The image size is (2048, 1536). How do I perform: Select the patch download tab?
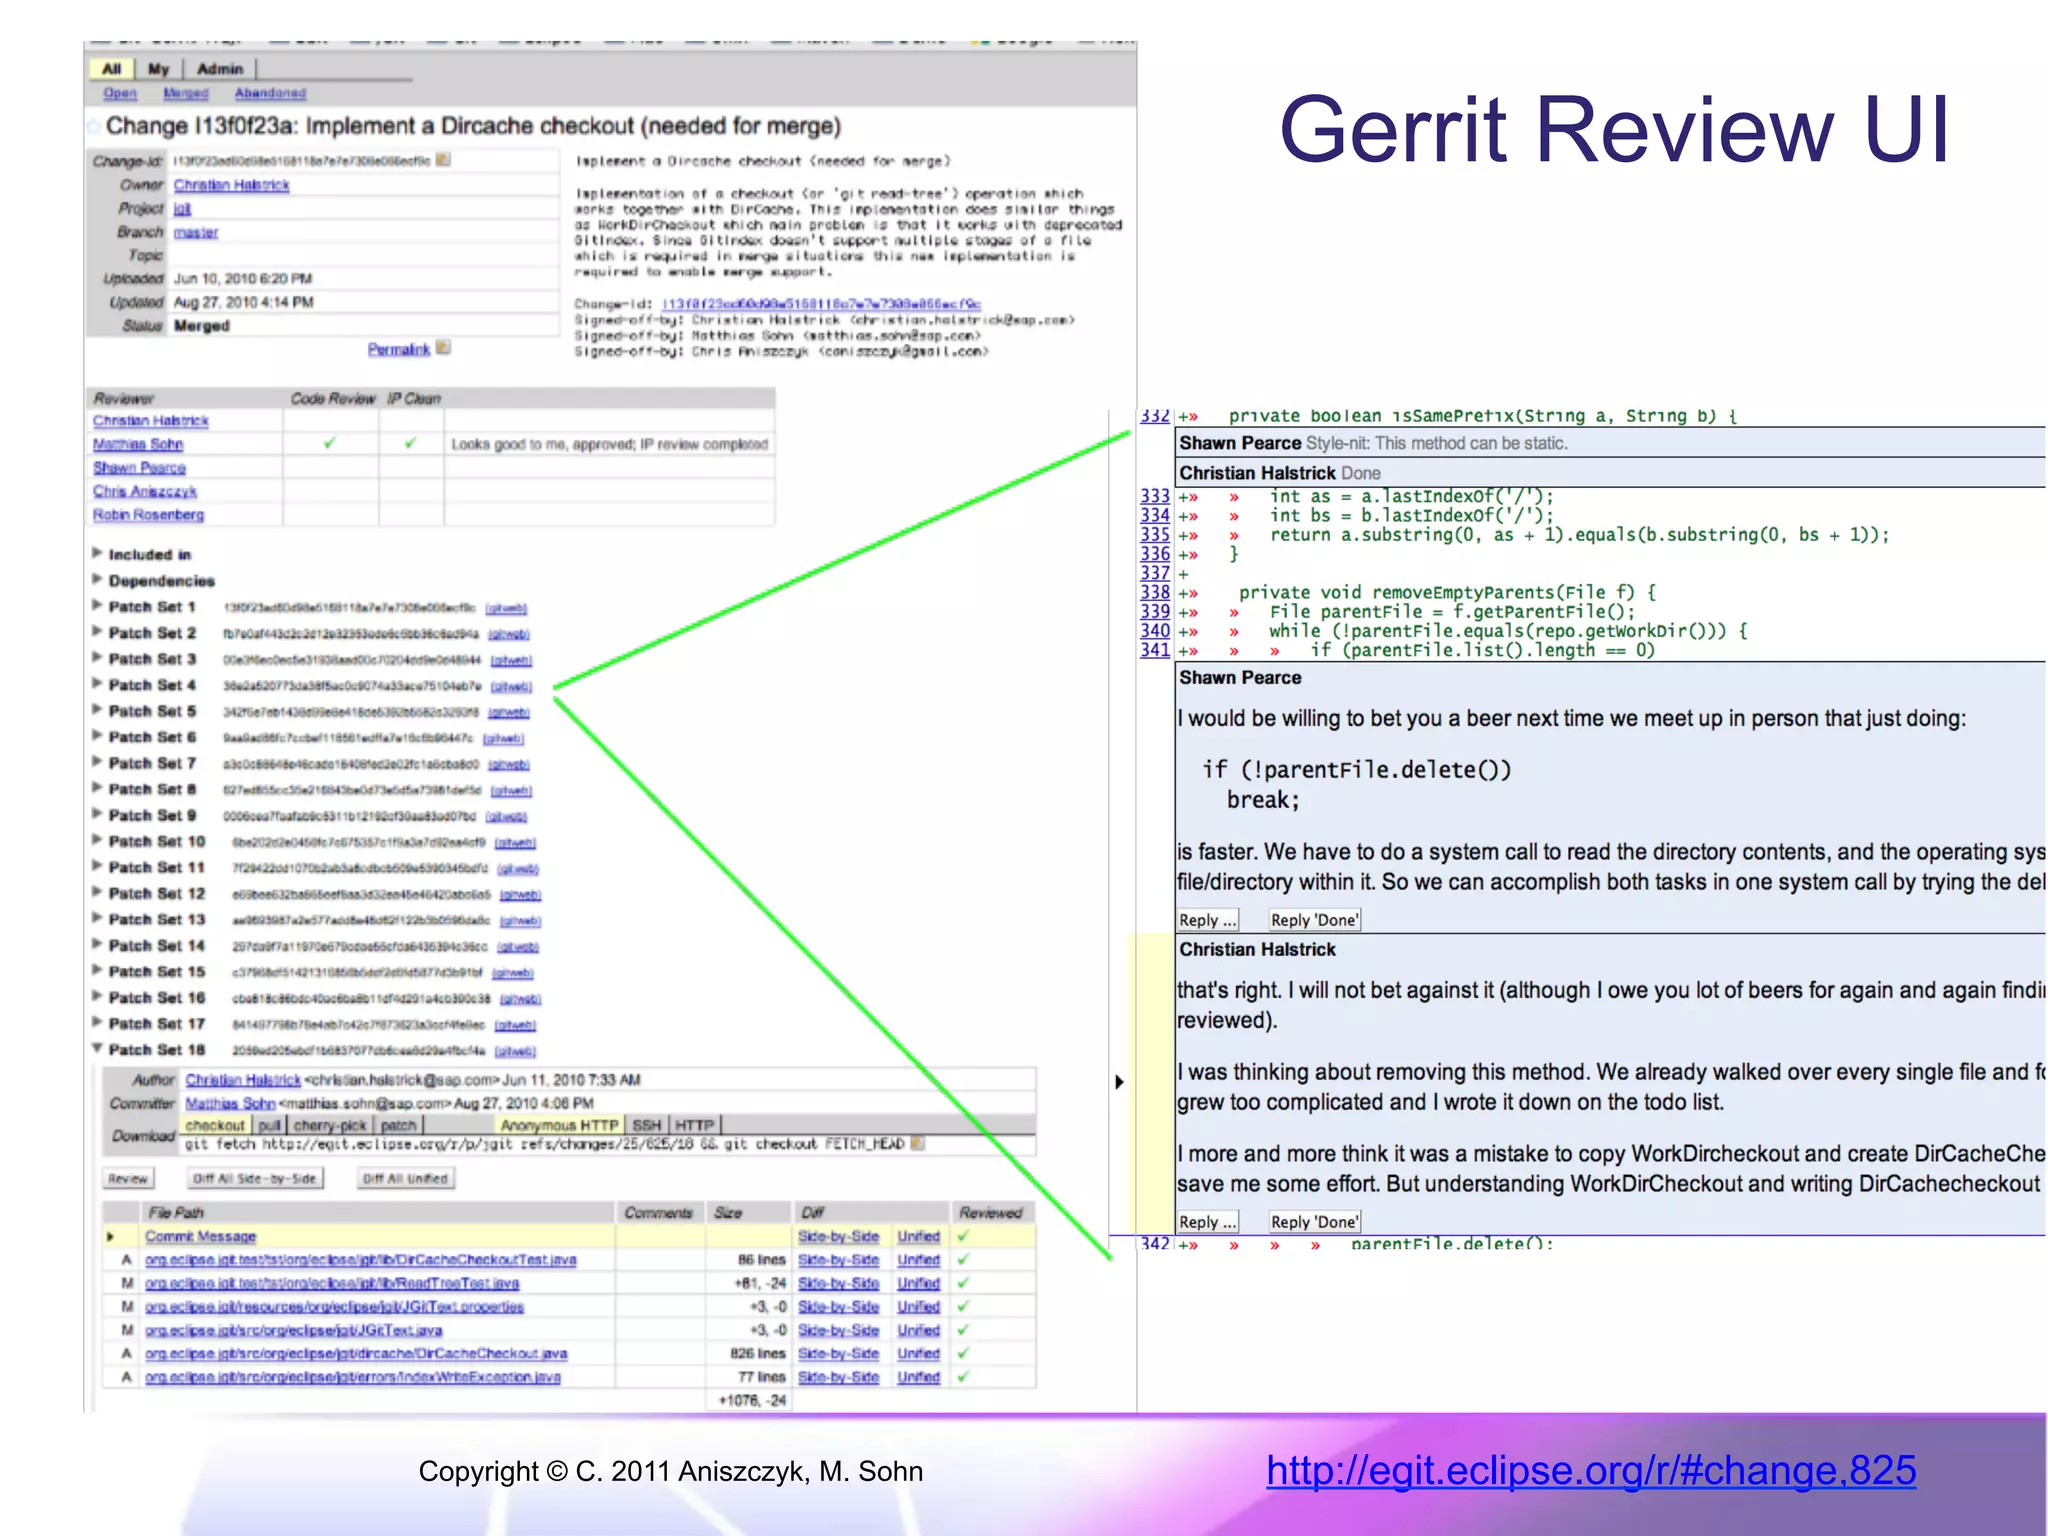point(398,1125)
